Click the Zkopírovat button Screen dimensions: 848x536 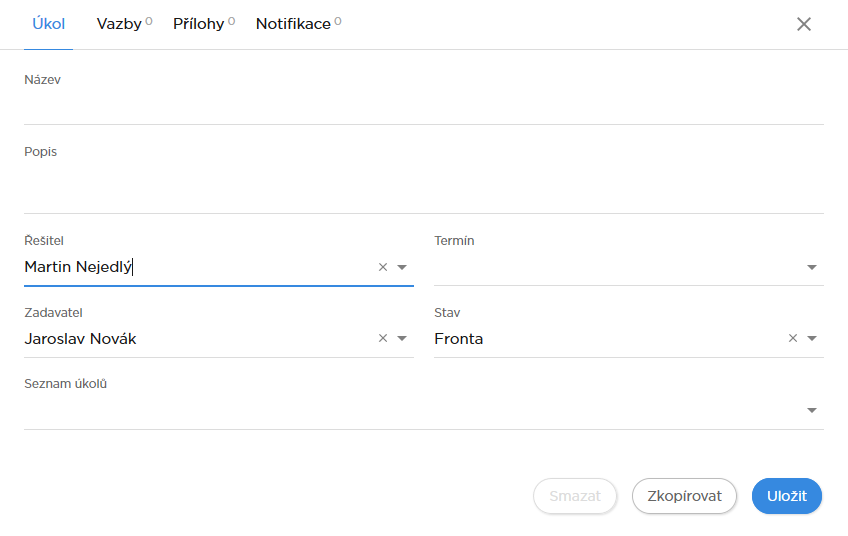click(684, 496)
